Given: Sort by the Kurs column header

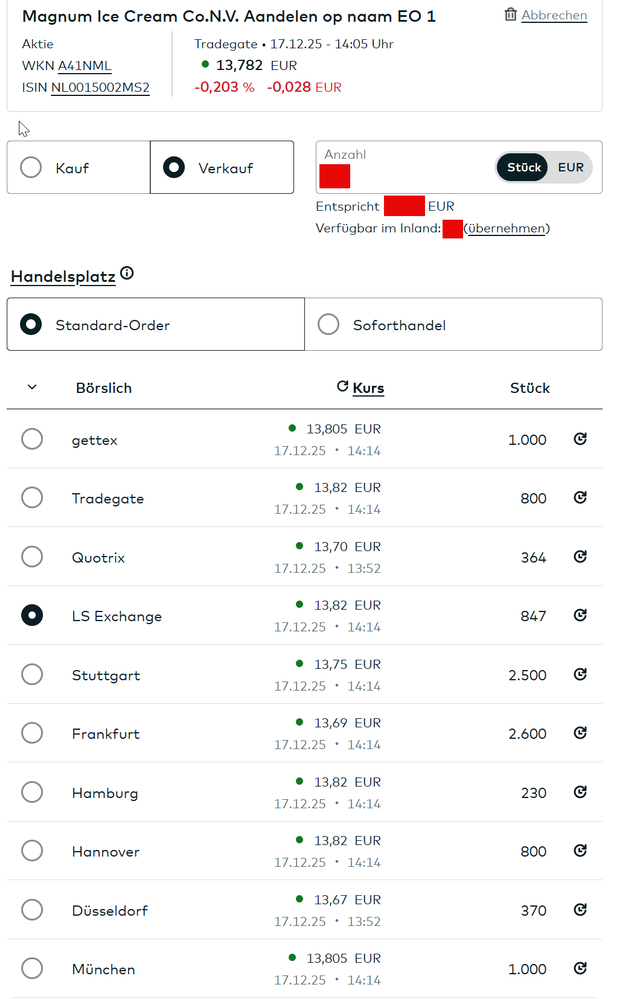Looking at the screenshot, I should (x=368, y=388).
